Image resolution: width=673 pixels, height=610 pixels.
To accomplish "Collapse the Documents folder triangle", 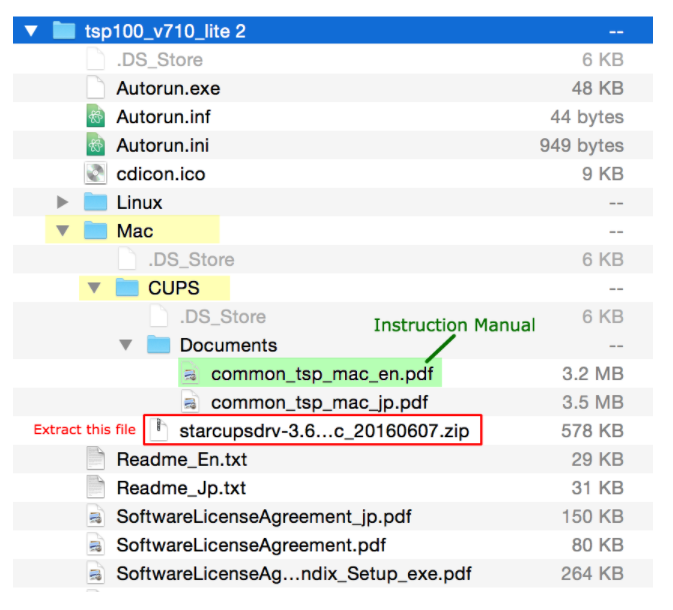I will pyautogui.click(x=127, y=346).
